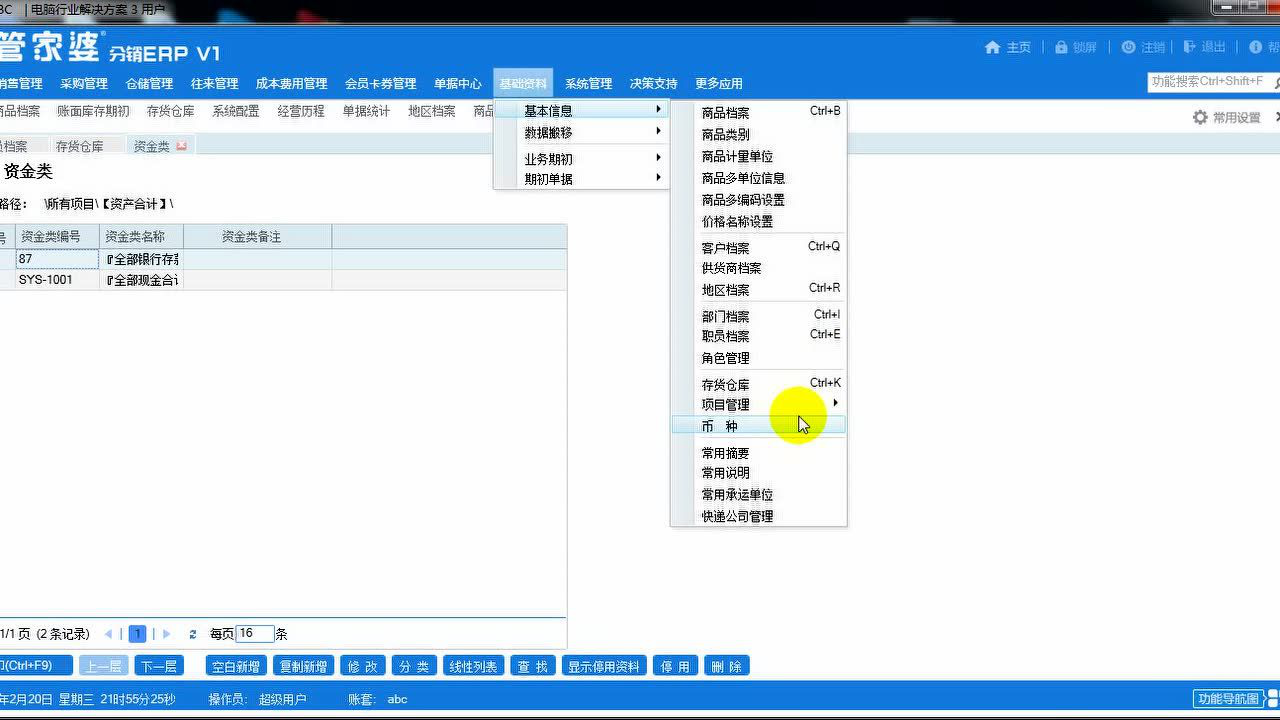This screenshot has width=1280, height=720.
Task: Click 线性列表 button
Action: (x=472, y=666)
